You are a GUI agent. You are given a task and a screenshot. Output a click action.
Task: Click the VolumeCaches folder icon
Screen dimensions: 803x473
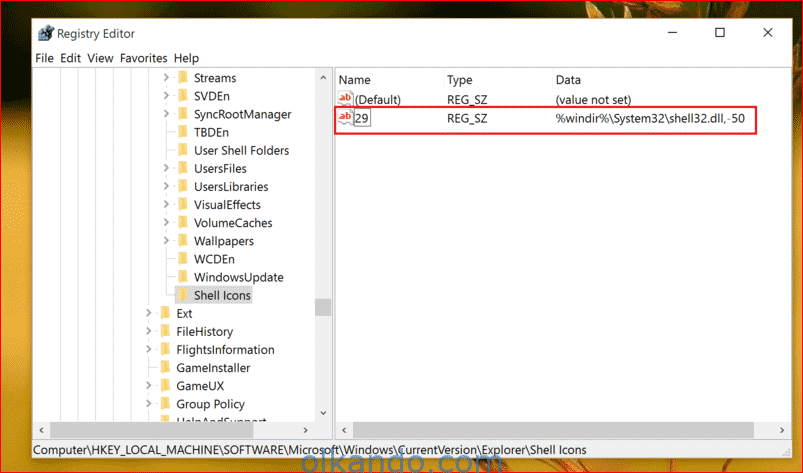(x=182, y=223)
